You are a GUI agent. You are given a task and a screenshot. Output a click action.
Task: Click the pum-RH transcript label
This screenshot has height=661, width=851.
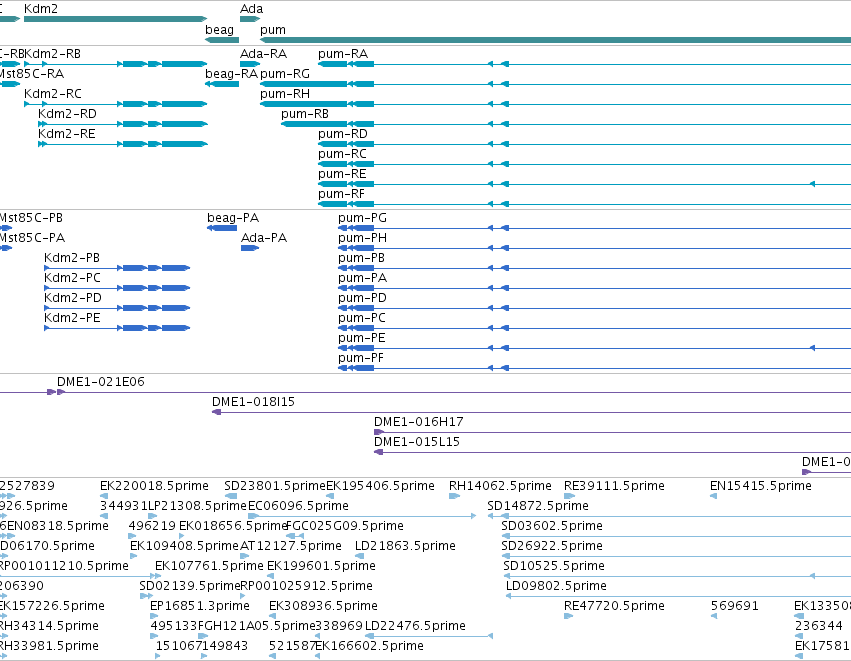(285, 94)
